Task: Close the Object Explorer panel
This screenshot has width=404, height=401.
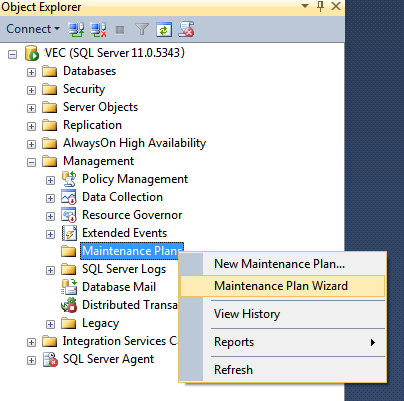Action: [336, 6]
